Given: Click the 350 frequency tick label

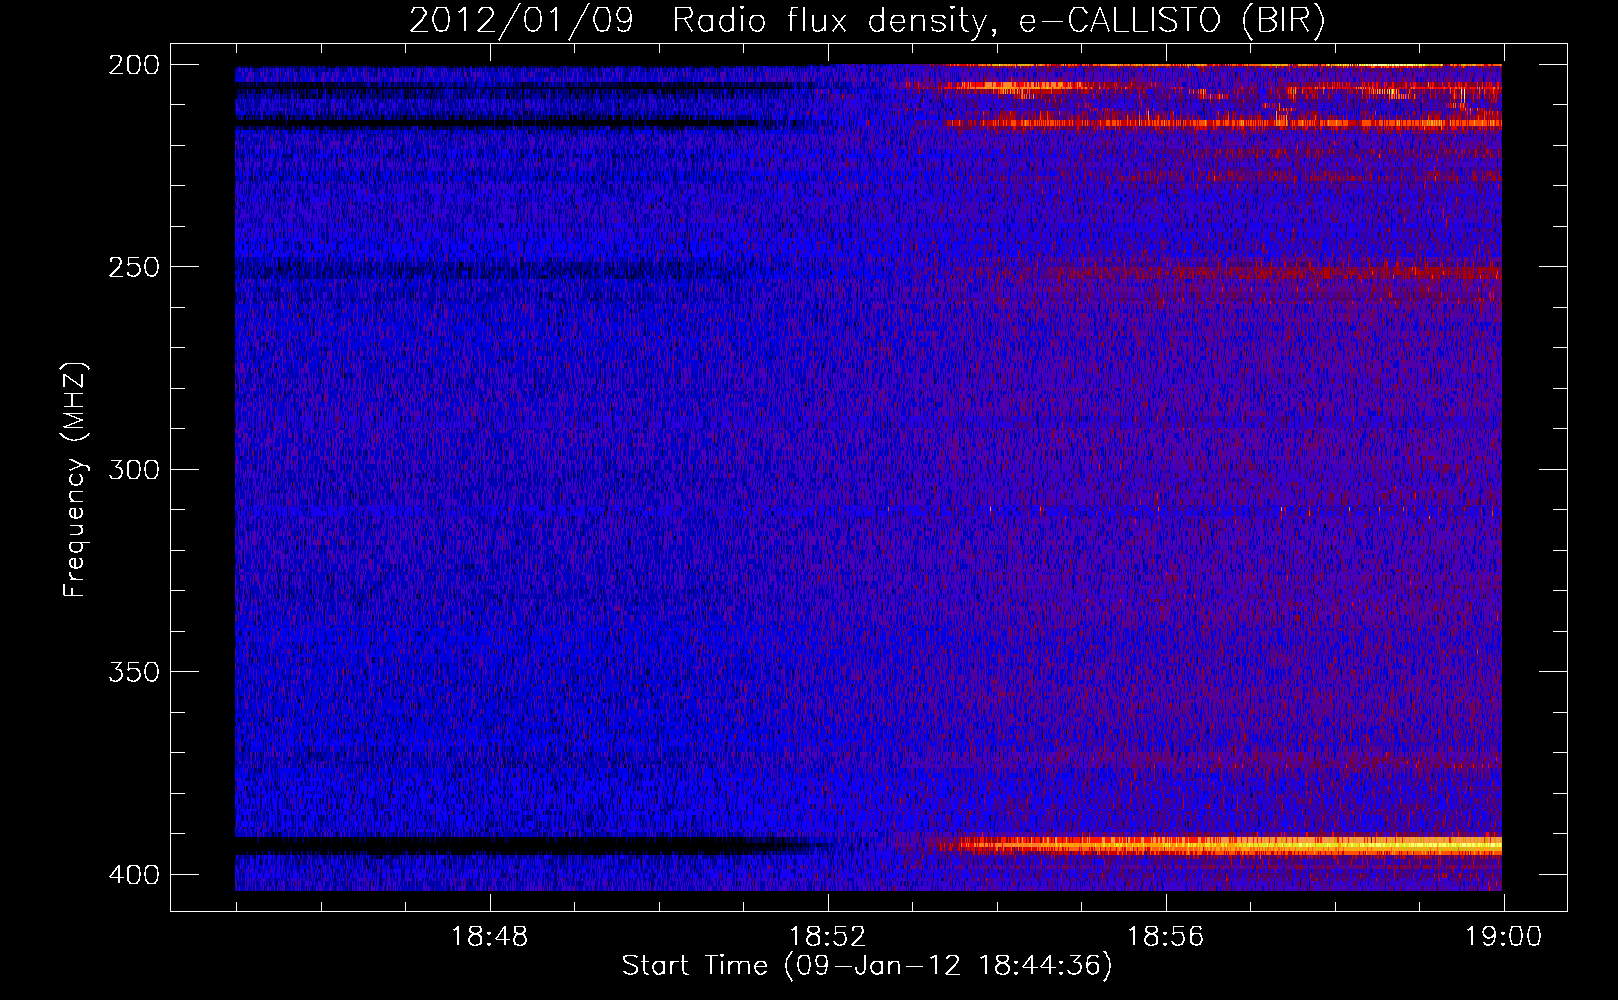Looking at the screenshot, I should pos(134,672).
